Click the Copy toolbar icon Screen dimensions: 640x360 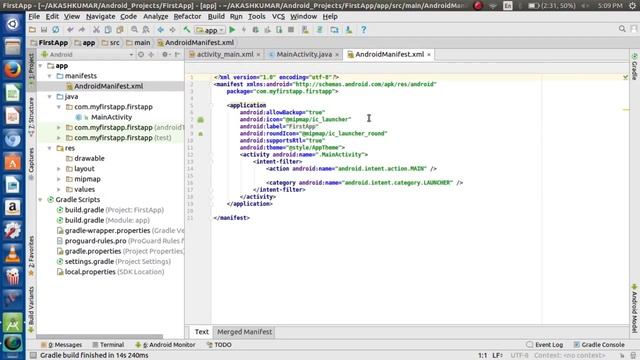point(108,29)
